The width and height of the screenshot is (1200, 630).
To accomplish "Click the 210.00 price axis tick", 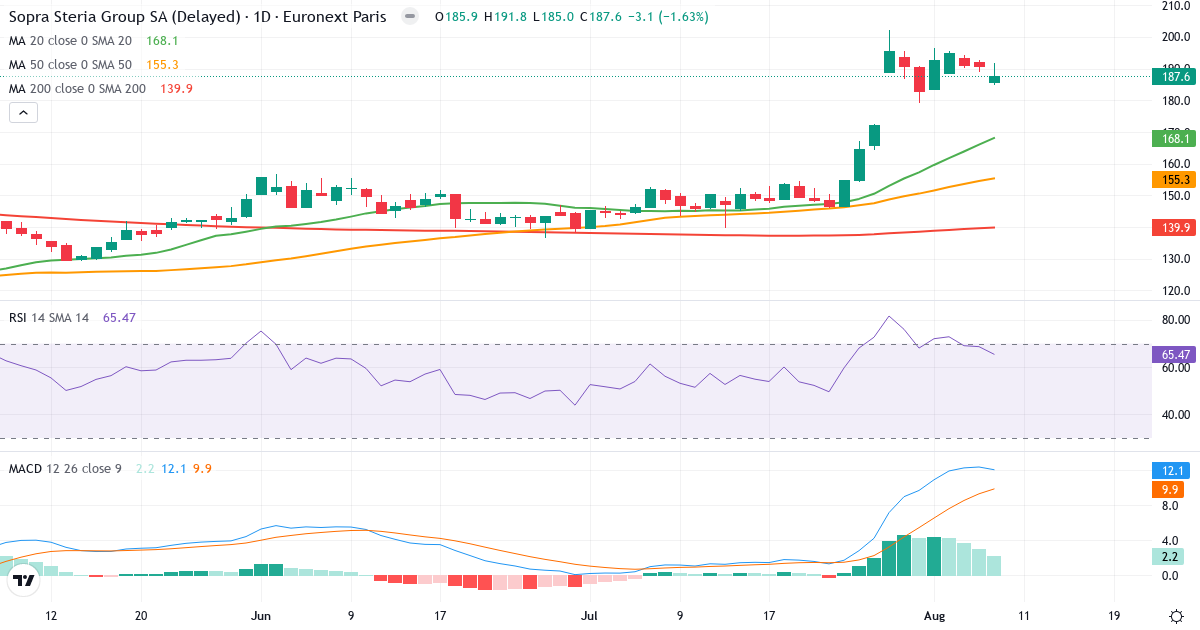I will (x=1175, y=5).
